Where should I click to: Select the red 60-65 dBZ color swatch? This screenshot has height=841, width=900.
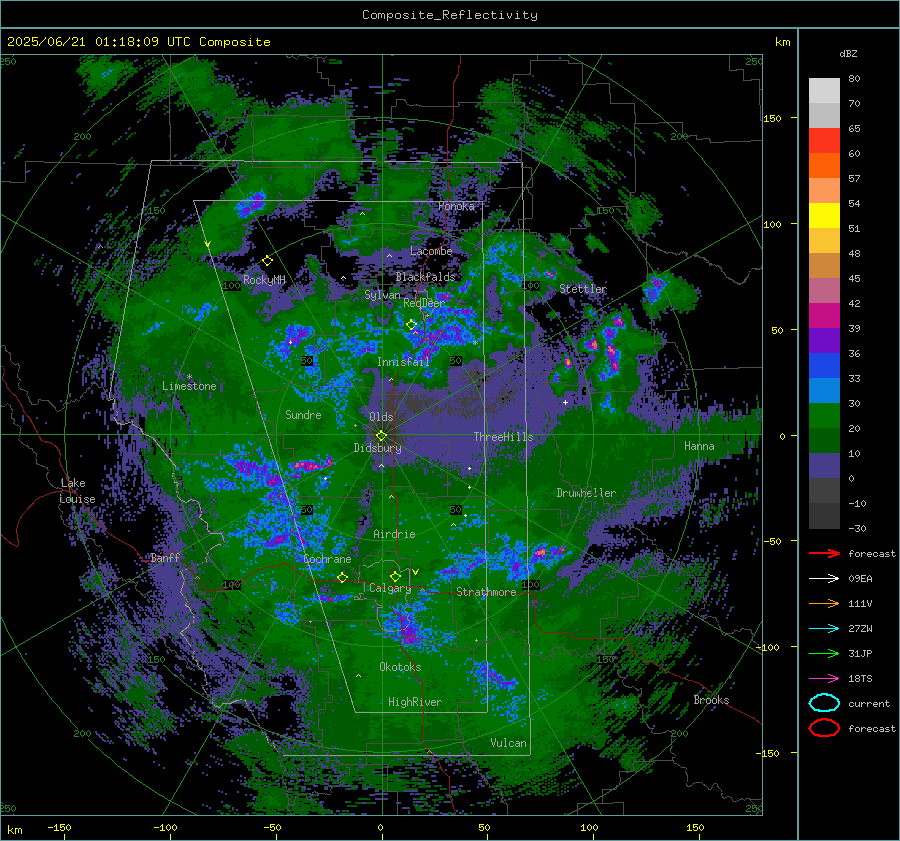(824, 141)
